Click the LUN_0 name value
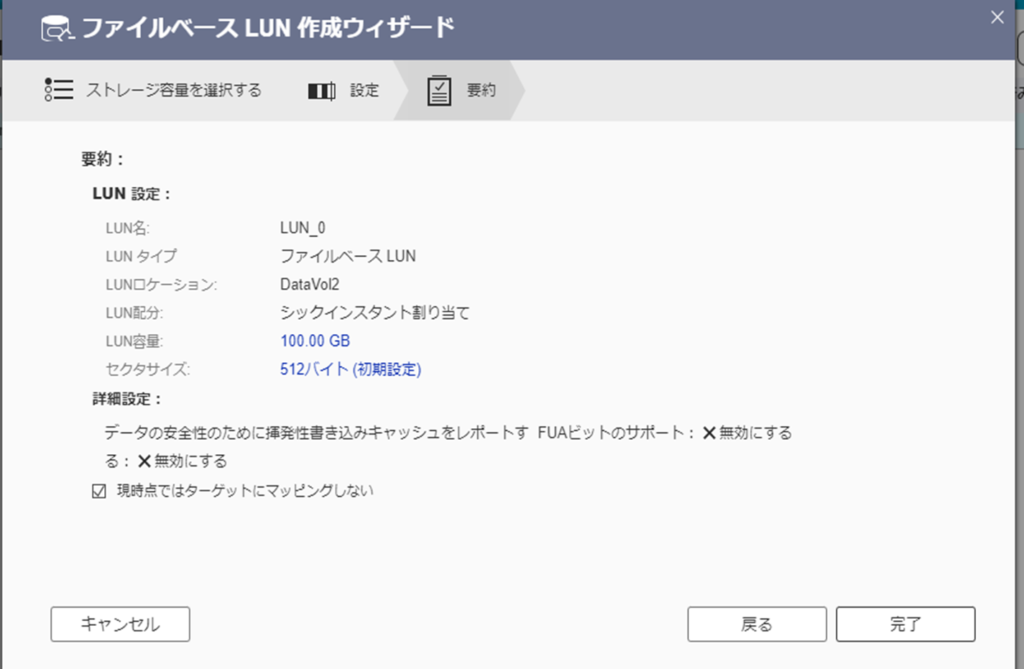 click(x=302, y=228)
